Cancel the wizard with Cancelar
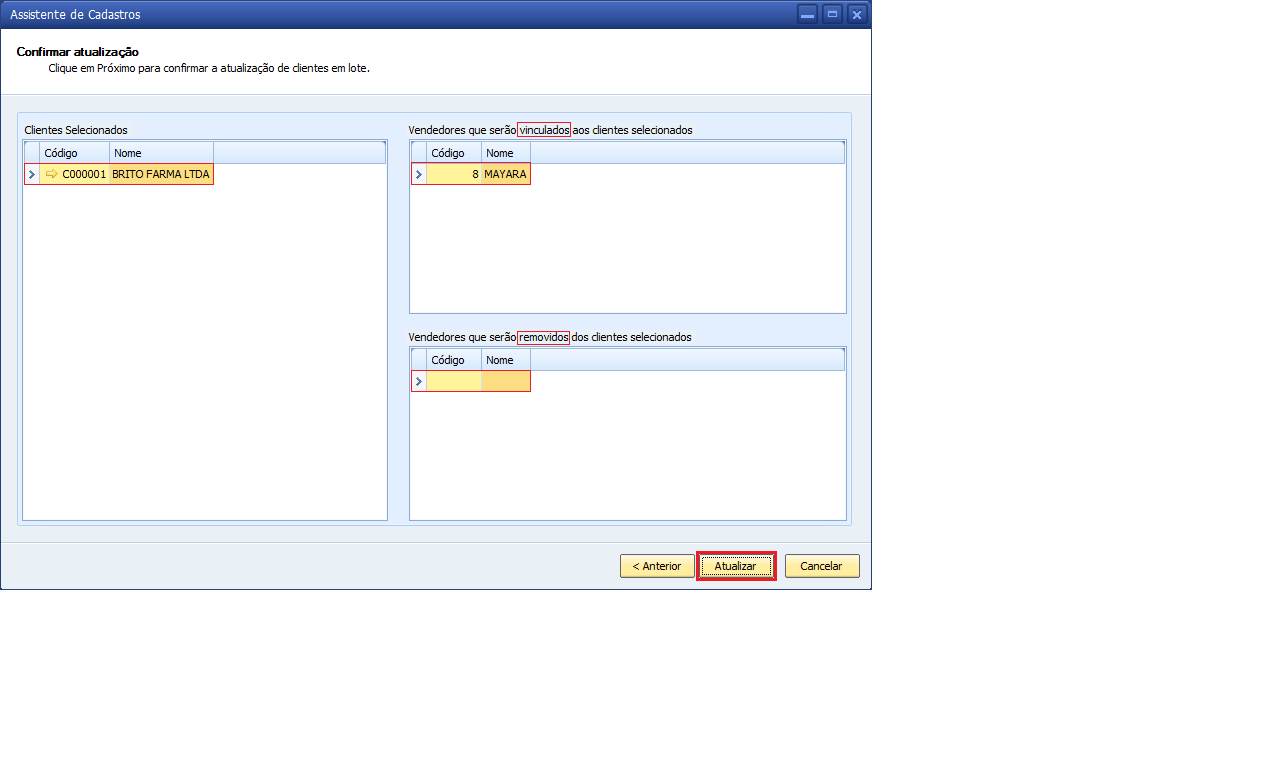 click(x=822, y=566)
